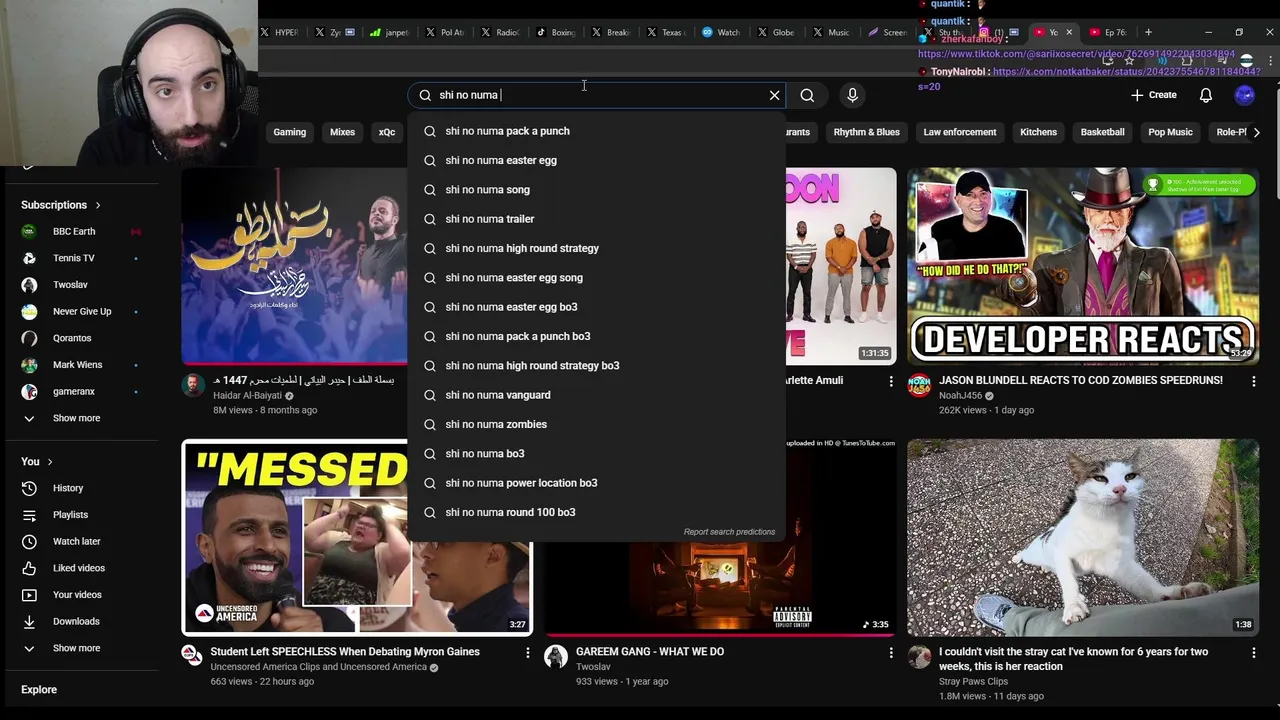Select the xQc category chip
Viewport: 1280px width, 720px height.
(x=387, y=132)
